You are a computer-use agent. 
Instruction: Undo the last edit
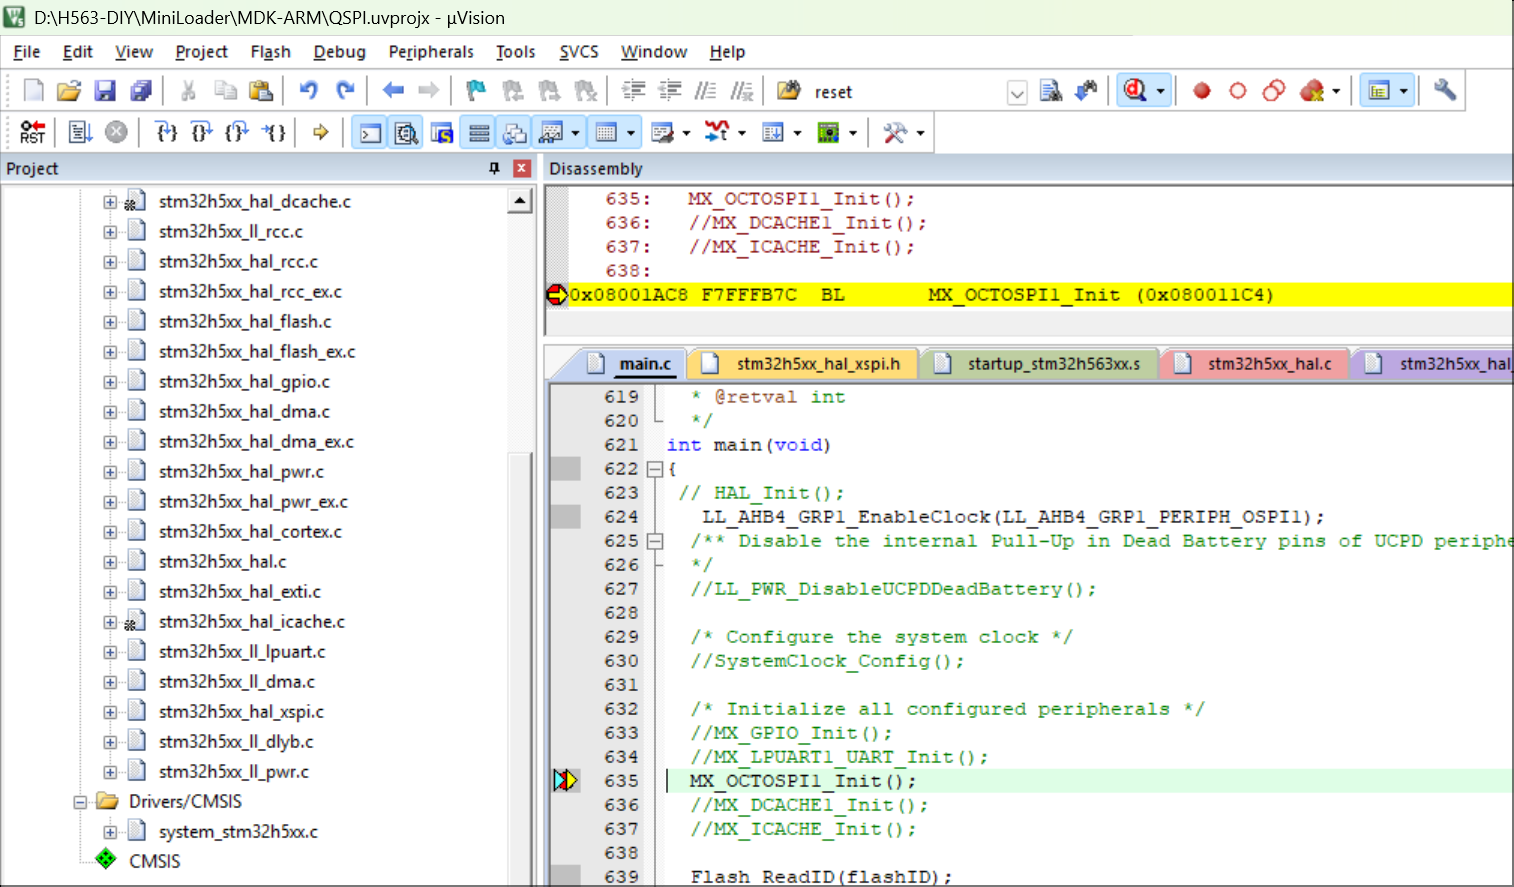coord(309,91)
